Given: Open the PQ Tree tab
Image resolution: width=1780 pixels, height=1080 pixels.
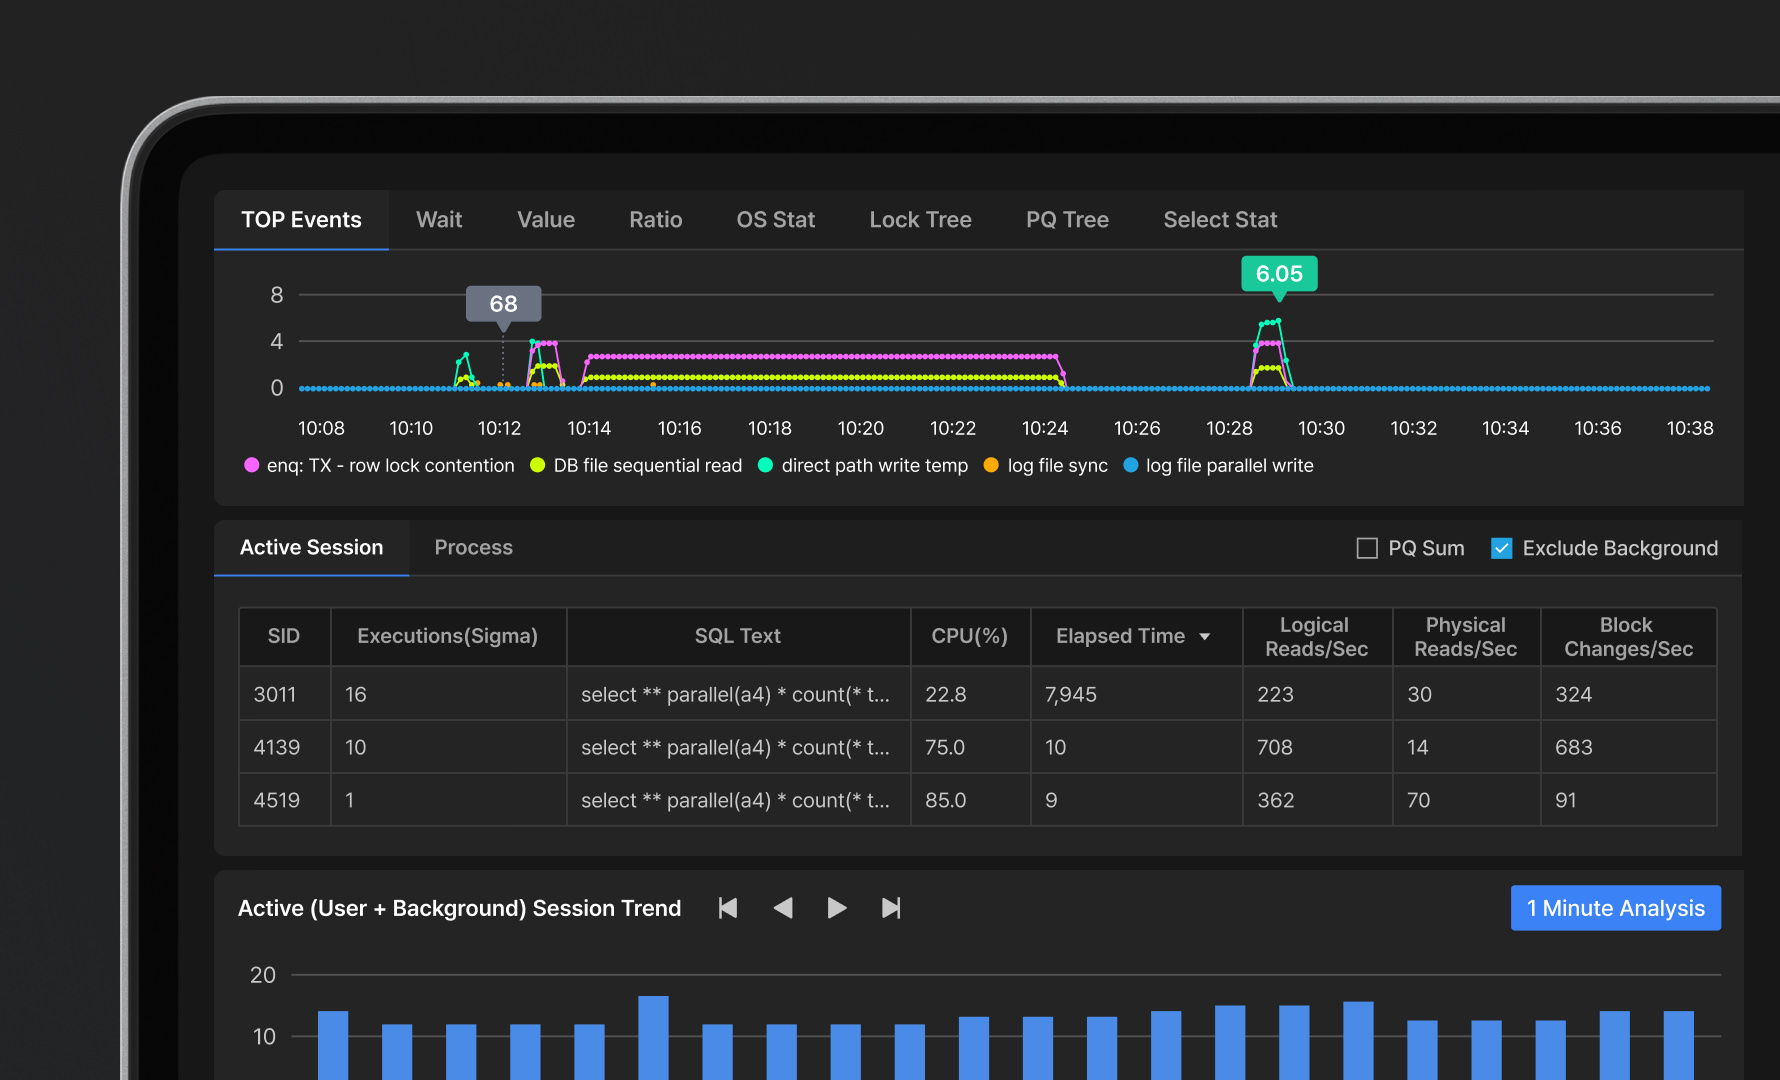Looking at the screenshot, I should click(1067, 220).
